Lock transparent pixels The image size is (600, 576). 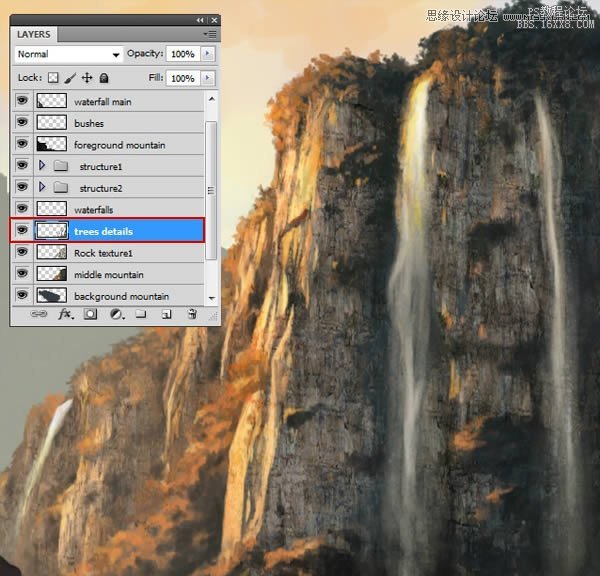tap(53, 78)
